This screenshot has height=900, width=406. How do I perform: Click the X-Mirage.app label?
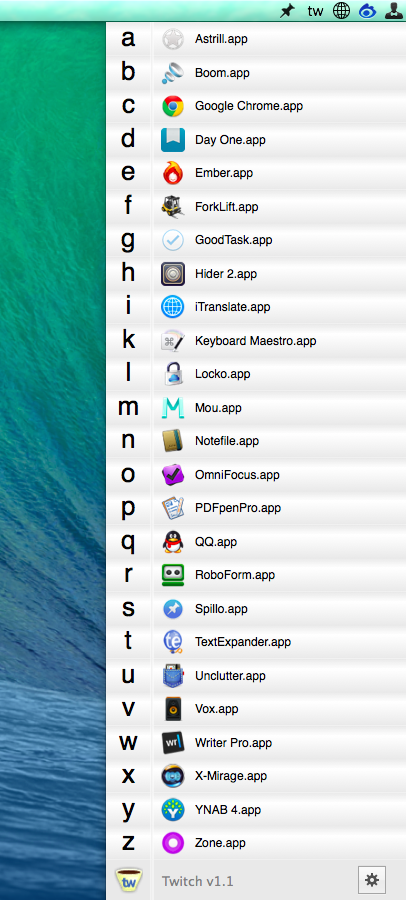[x=231, y=776]
